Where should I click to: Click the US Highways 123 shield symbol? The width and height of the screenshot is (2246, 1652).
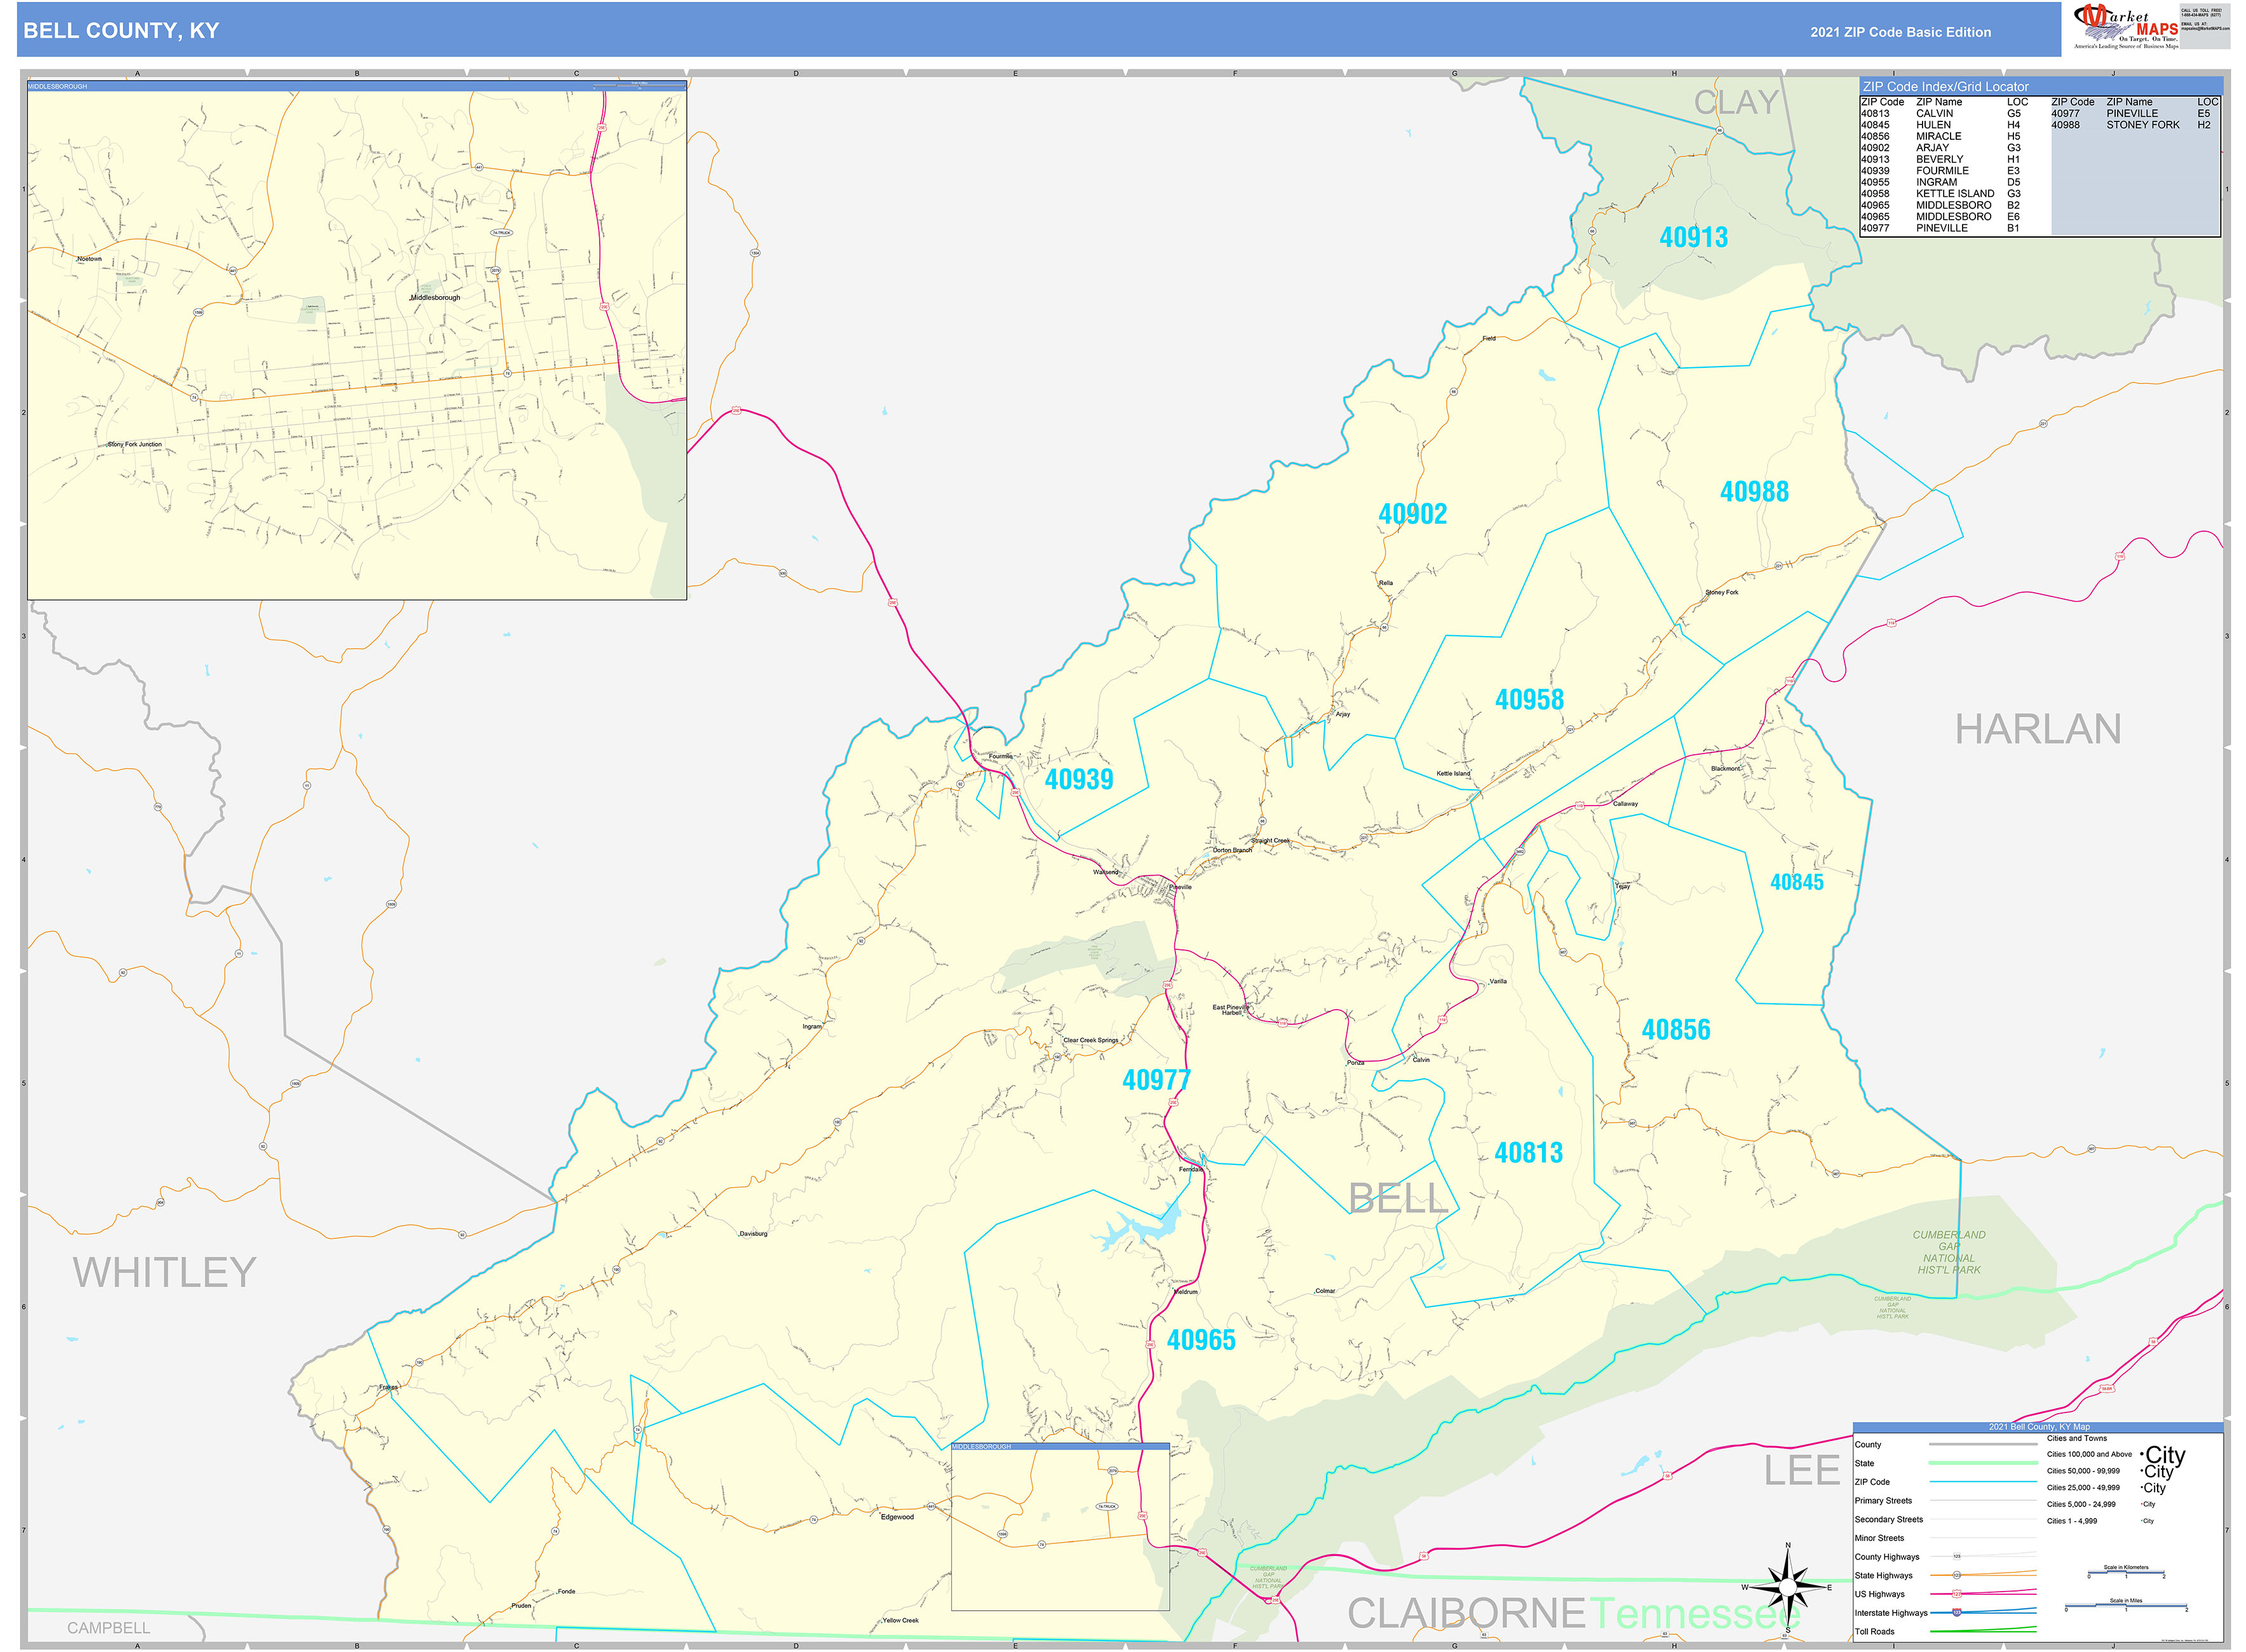tap(1957, 1591)
